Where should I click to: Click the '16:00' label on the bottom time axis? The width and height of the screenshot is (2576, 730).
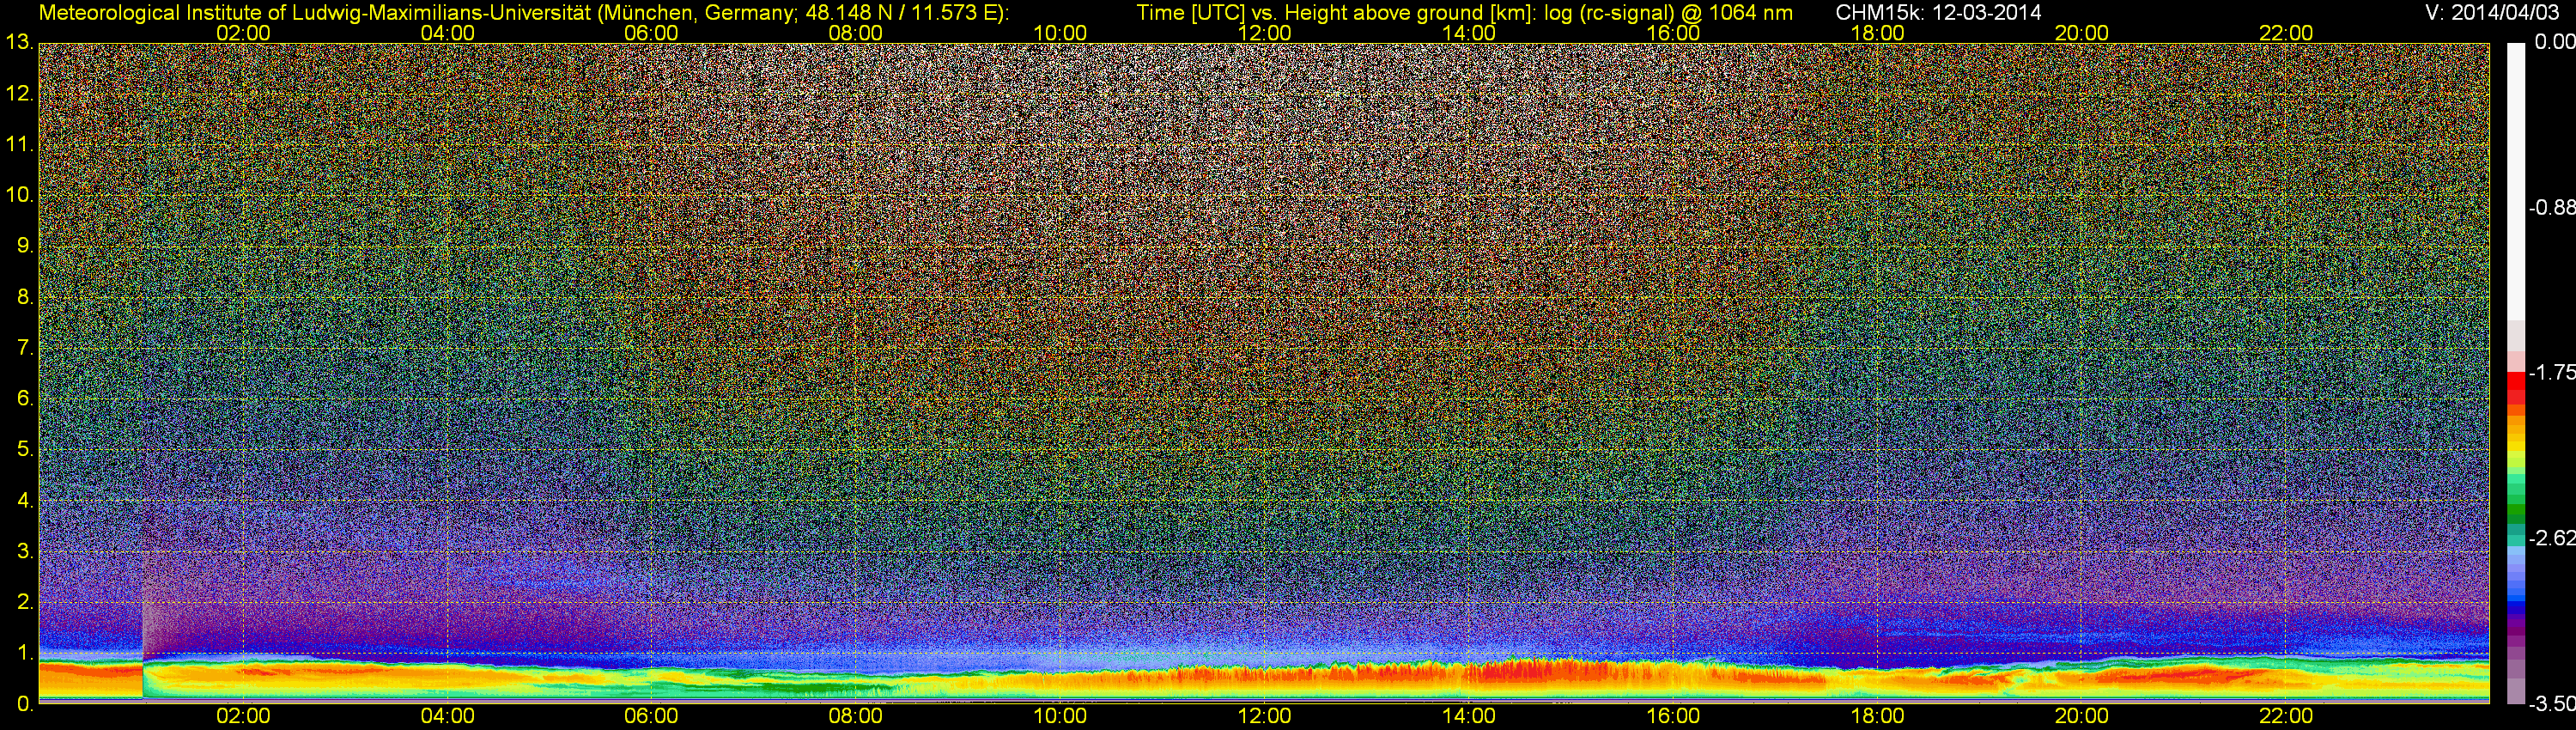(x=1673, y=716)
